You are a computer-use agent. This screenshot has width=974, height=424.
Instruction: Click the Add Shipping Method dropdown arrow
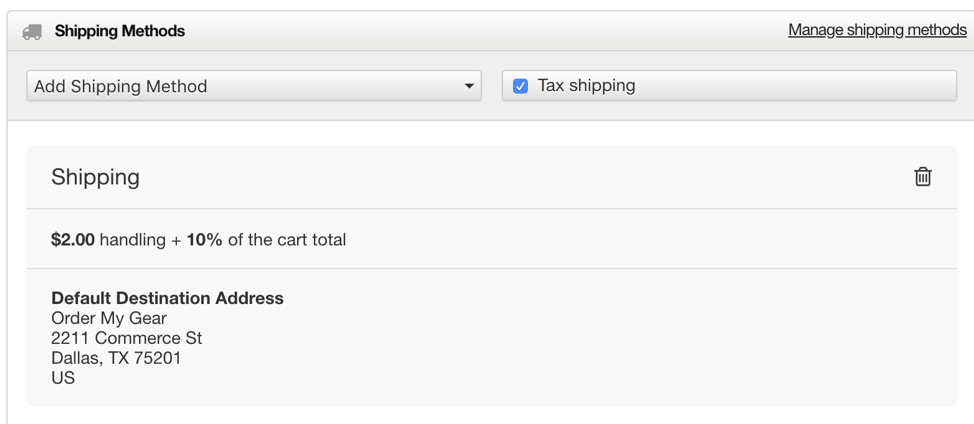pos(469,86)
